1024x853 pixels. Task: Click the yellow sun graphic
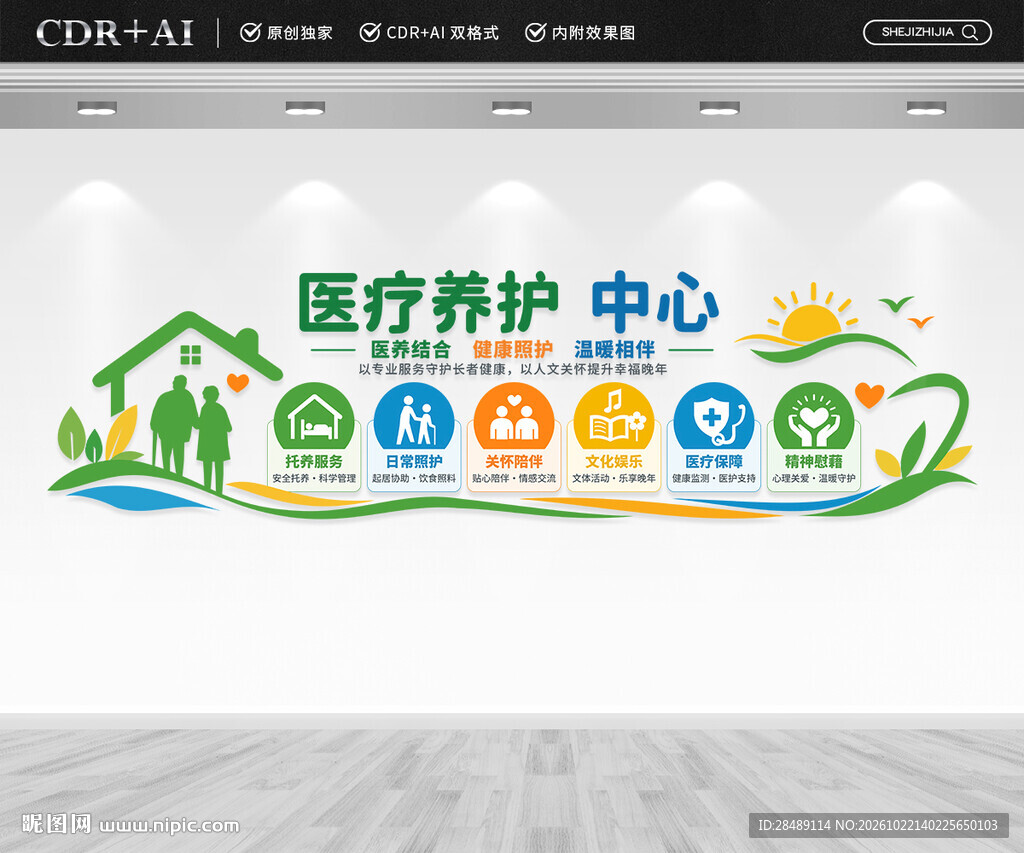click(x=812, y=312)
